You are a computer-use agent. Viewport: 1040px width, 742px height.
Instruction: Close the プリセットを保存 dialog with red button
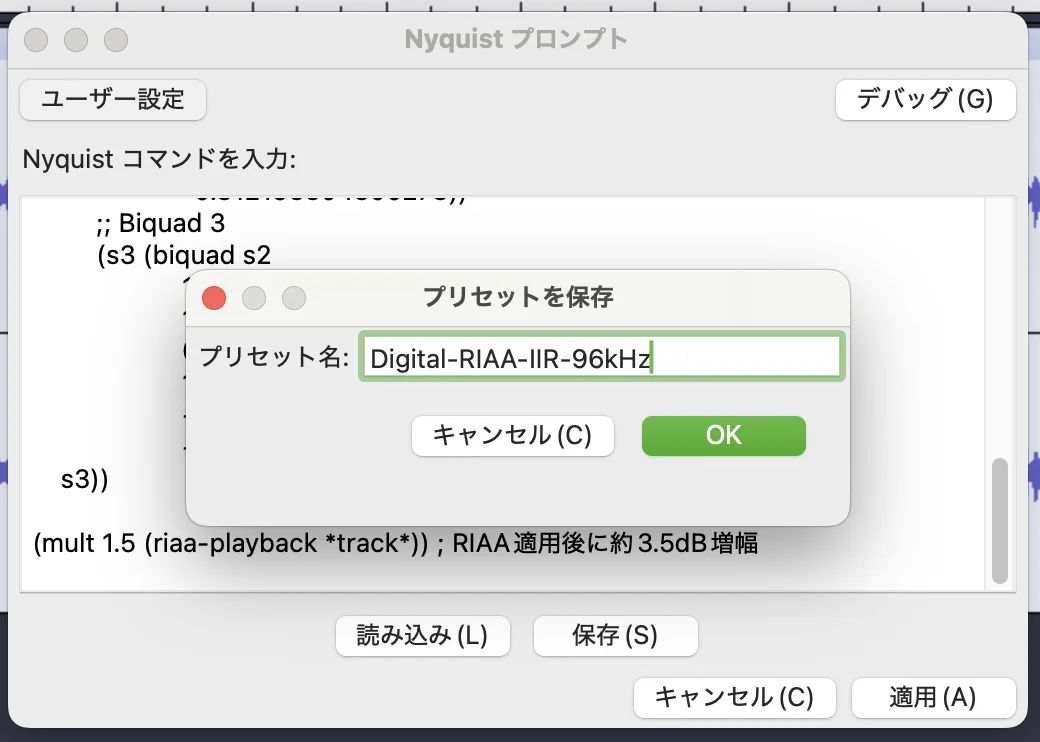click(x=214, y=298)
